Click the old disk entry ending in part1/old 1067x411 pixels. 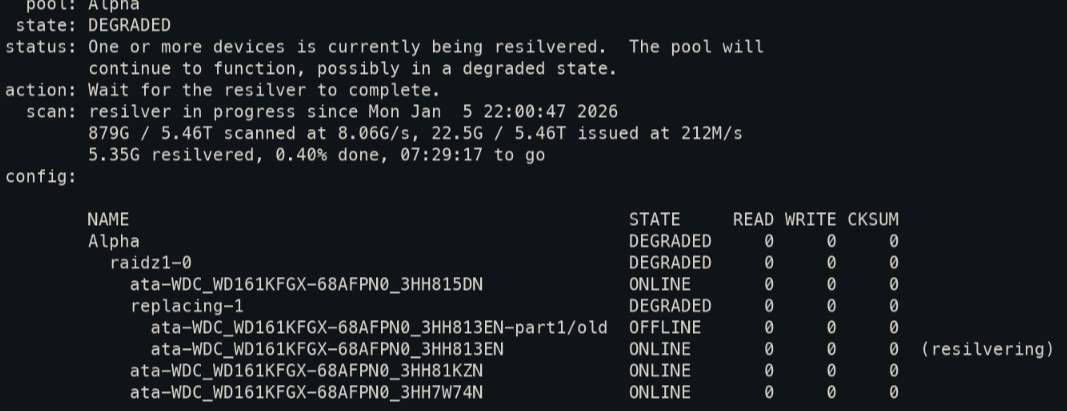click(x=378, y=327)
